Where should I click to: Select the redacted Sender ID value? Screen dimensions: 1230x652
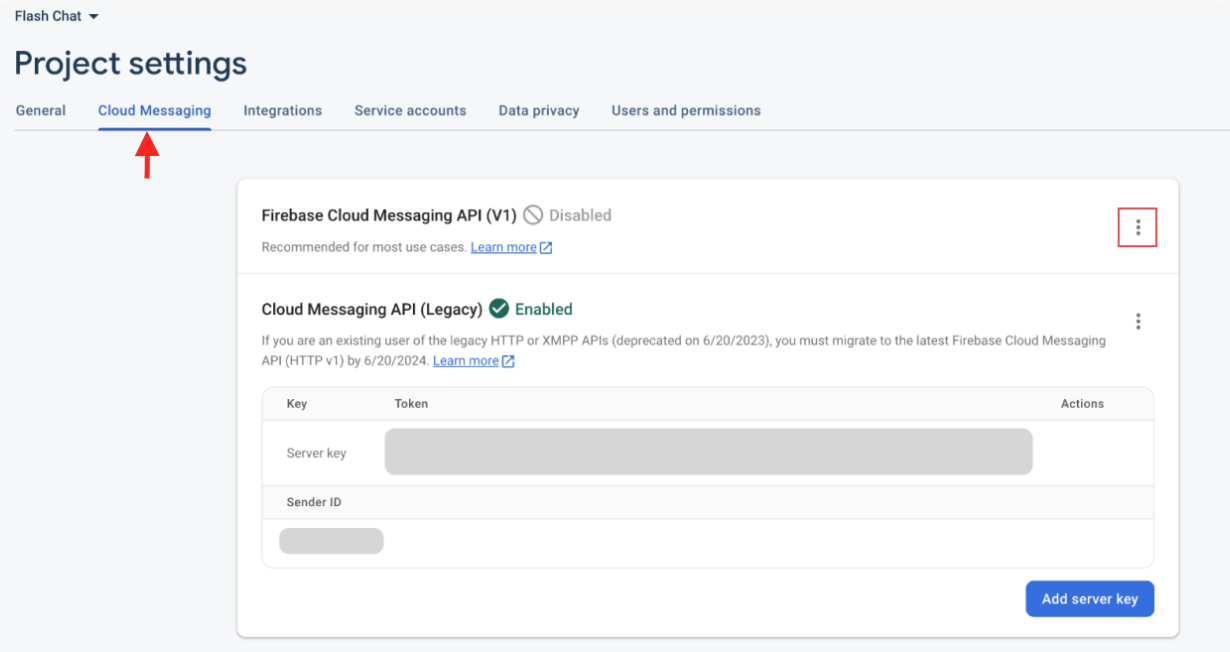(x=331, y=541)
